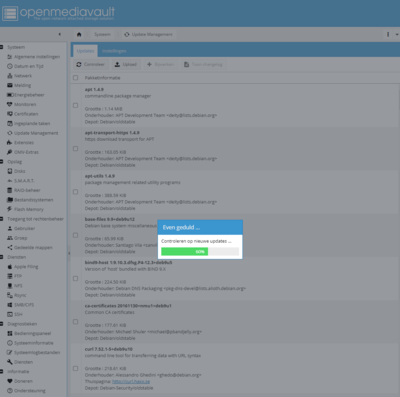Open Netwerk settings via its sidebar icon
The image size is (400, 397).
10,76
